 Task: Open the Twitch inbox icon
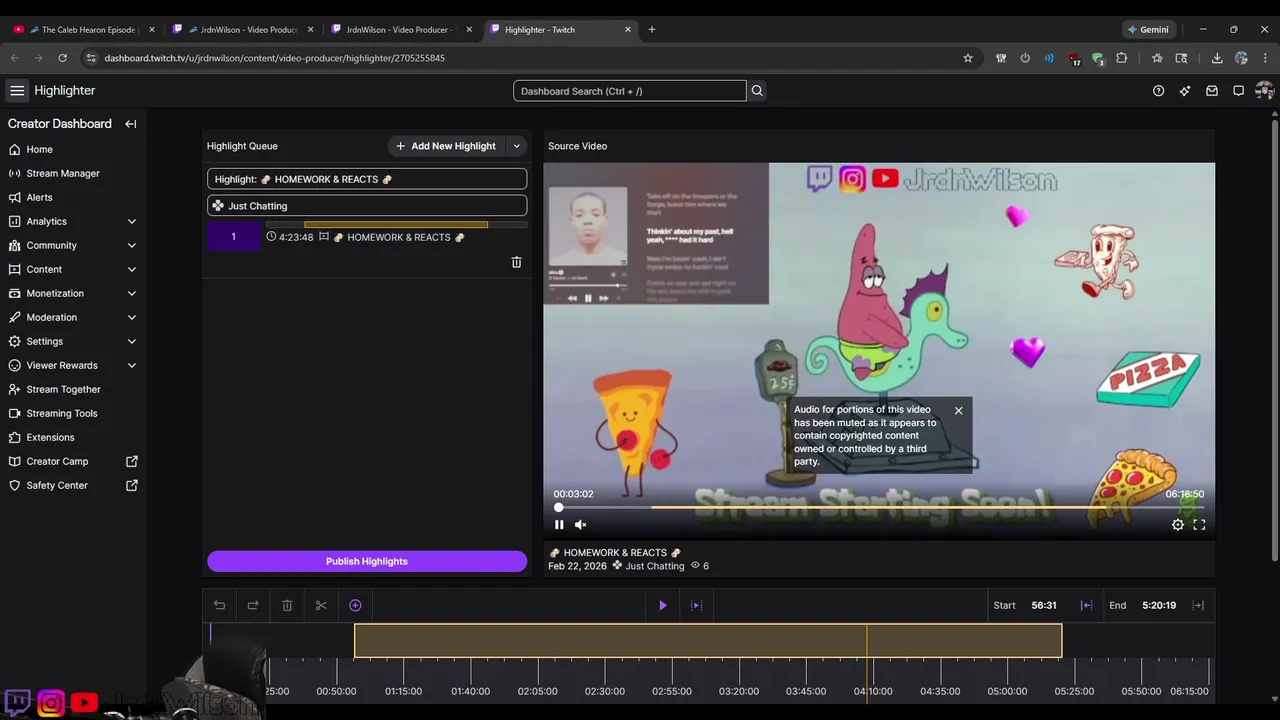click(x=1212, y=91)
